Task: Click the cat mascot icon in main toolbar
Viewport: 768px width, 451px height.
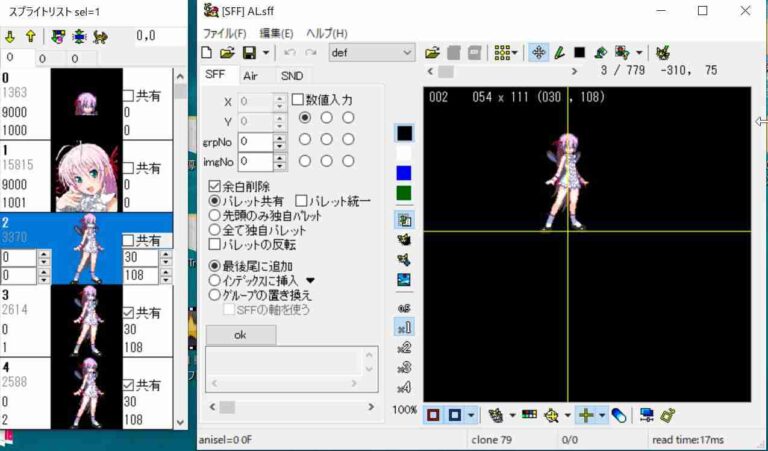Action: click(x=663, y=52)
